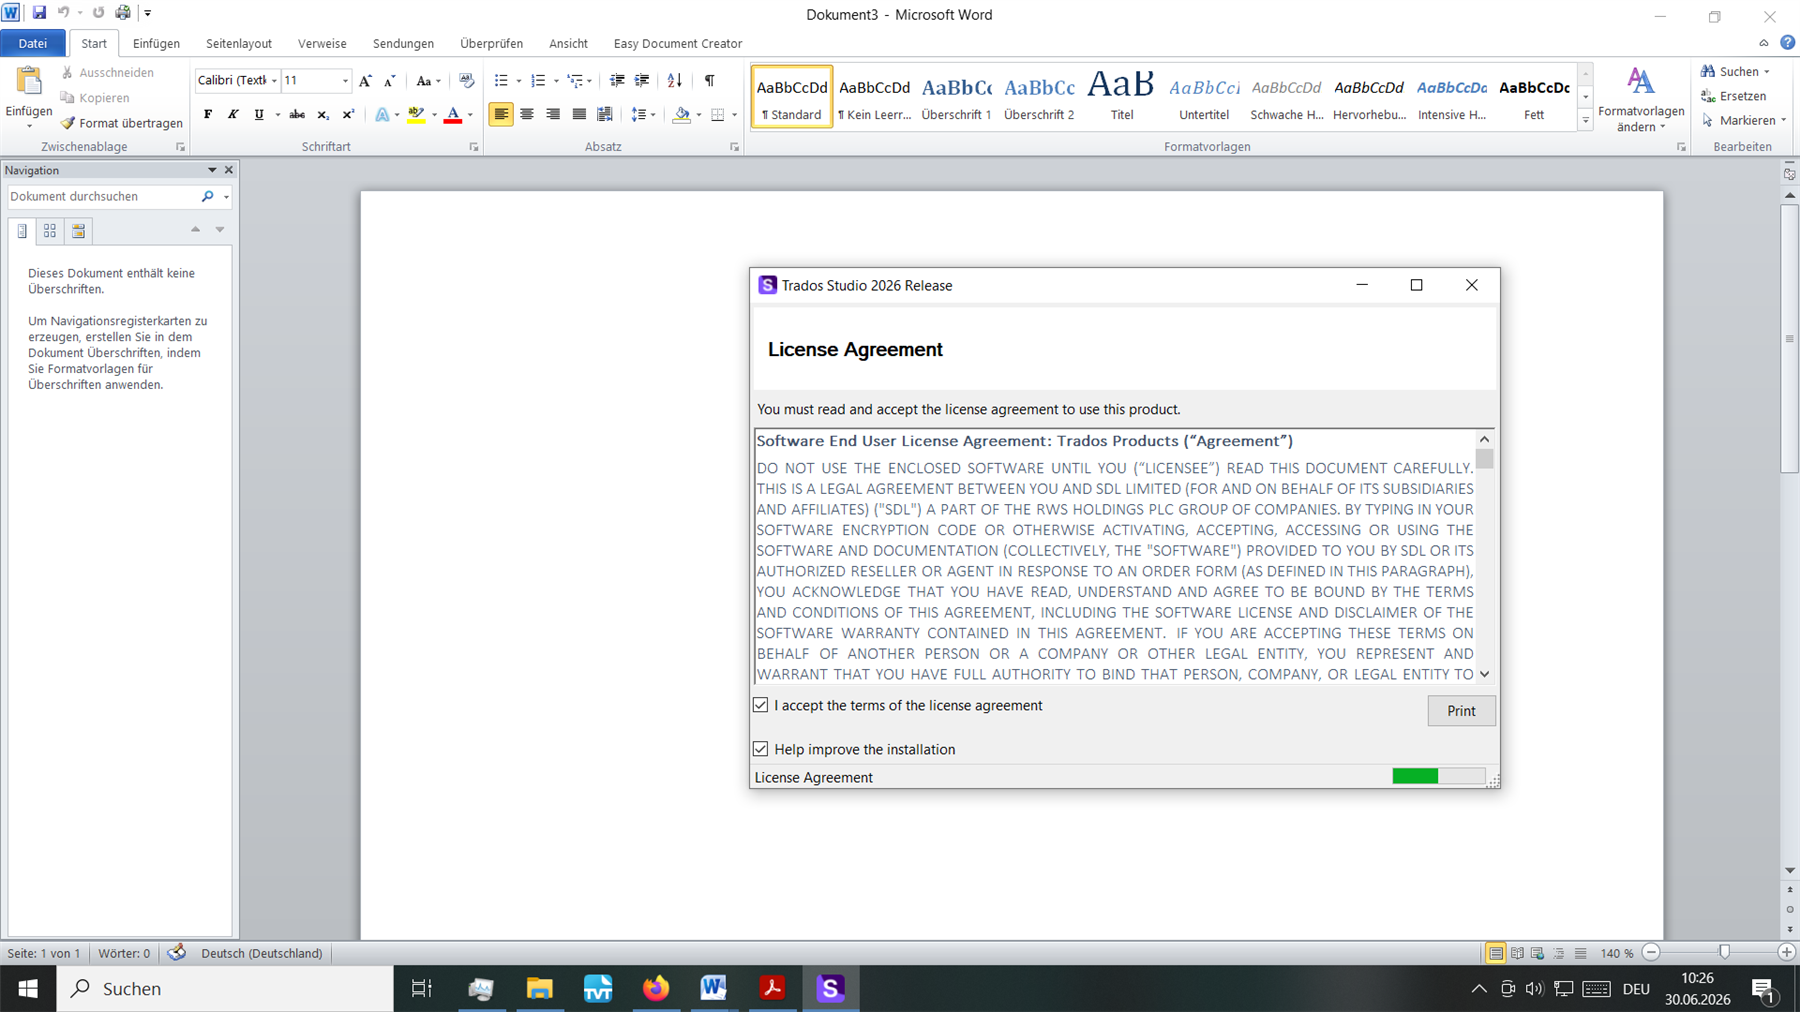Open line spacing dropdown
Image resolution: width=1800 pixels, height=1012 pixels.
pyautogui.click(x=642, y=114)
